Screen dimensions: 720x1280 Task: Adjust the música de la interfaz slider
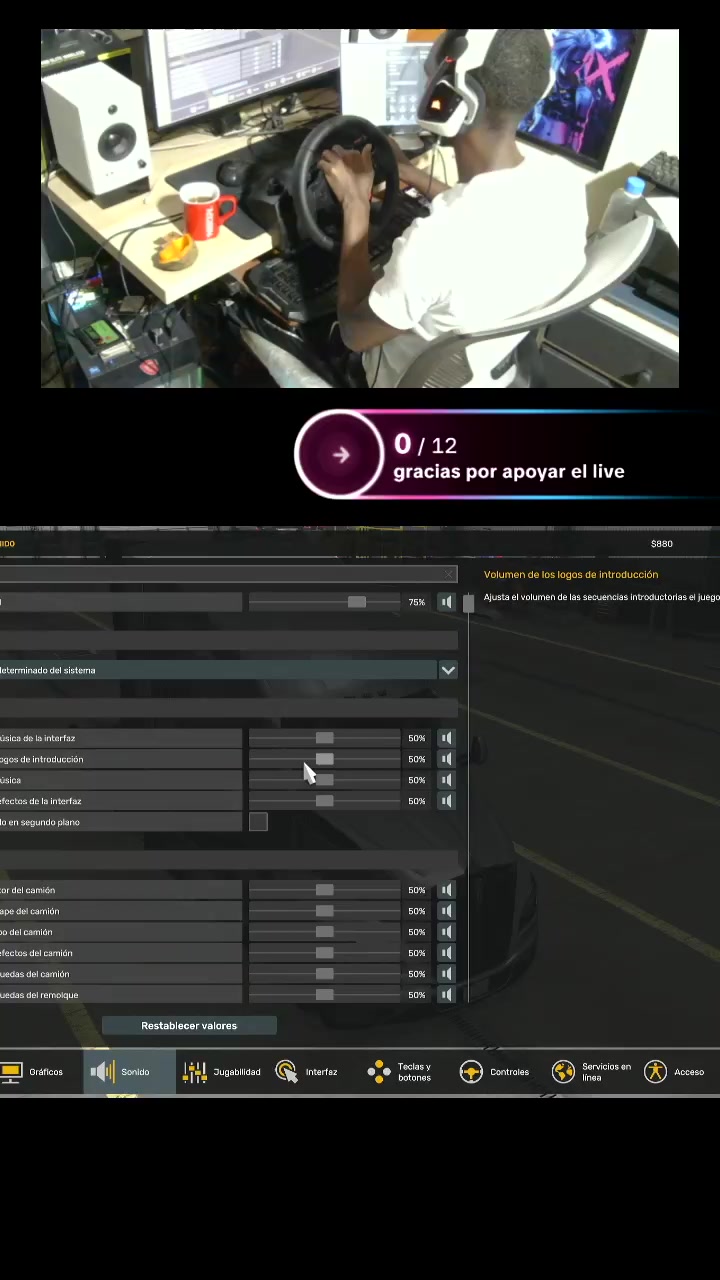pos(325,738)
